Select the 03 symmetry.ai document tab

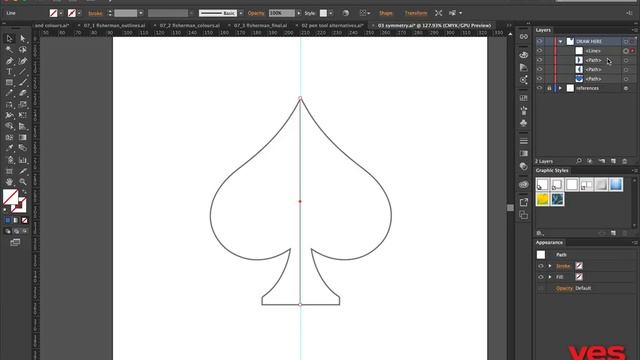pyautogui.click(x=434, y=25)
